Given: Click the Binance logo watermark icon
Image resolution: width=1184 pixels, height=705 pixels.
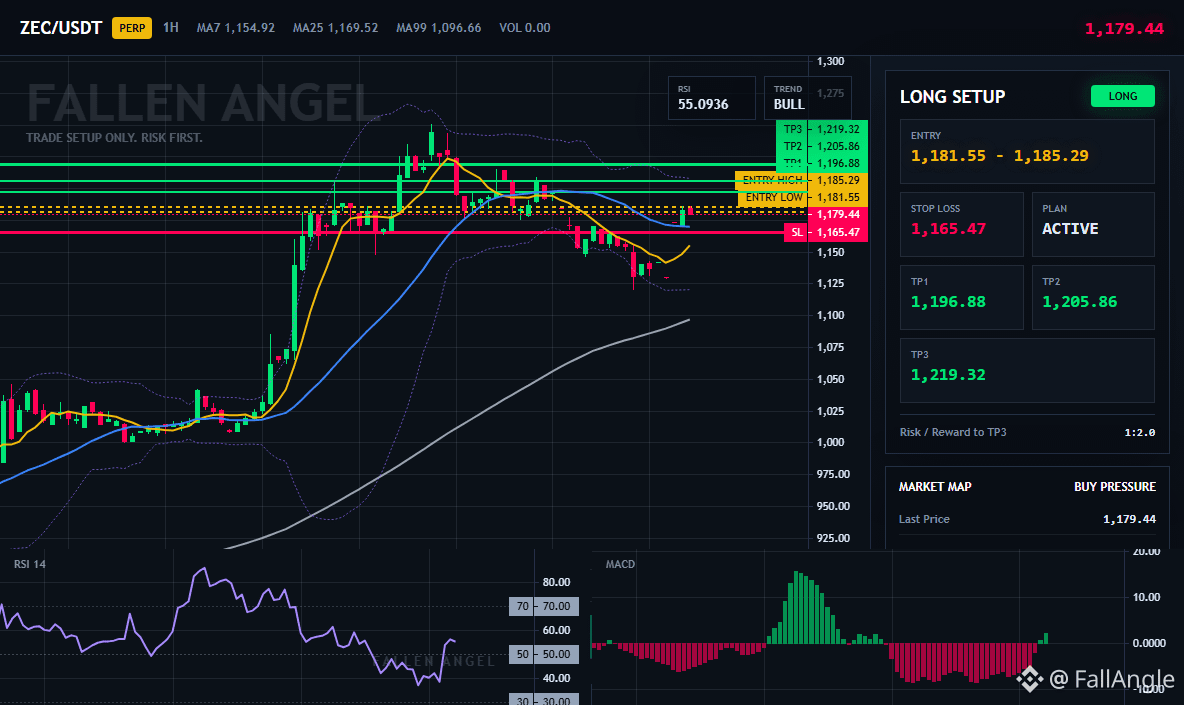Looking at the screenshot, I should pos(1029,679).
